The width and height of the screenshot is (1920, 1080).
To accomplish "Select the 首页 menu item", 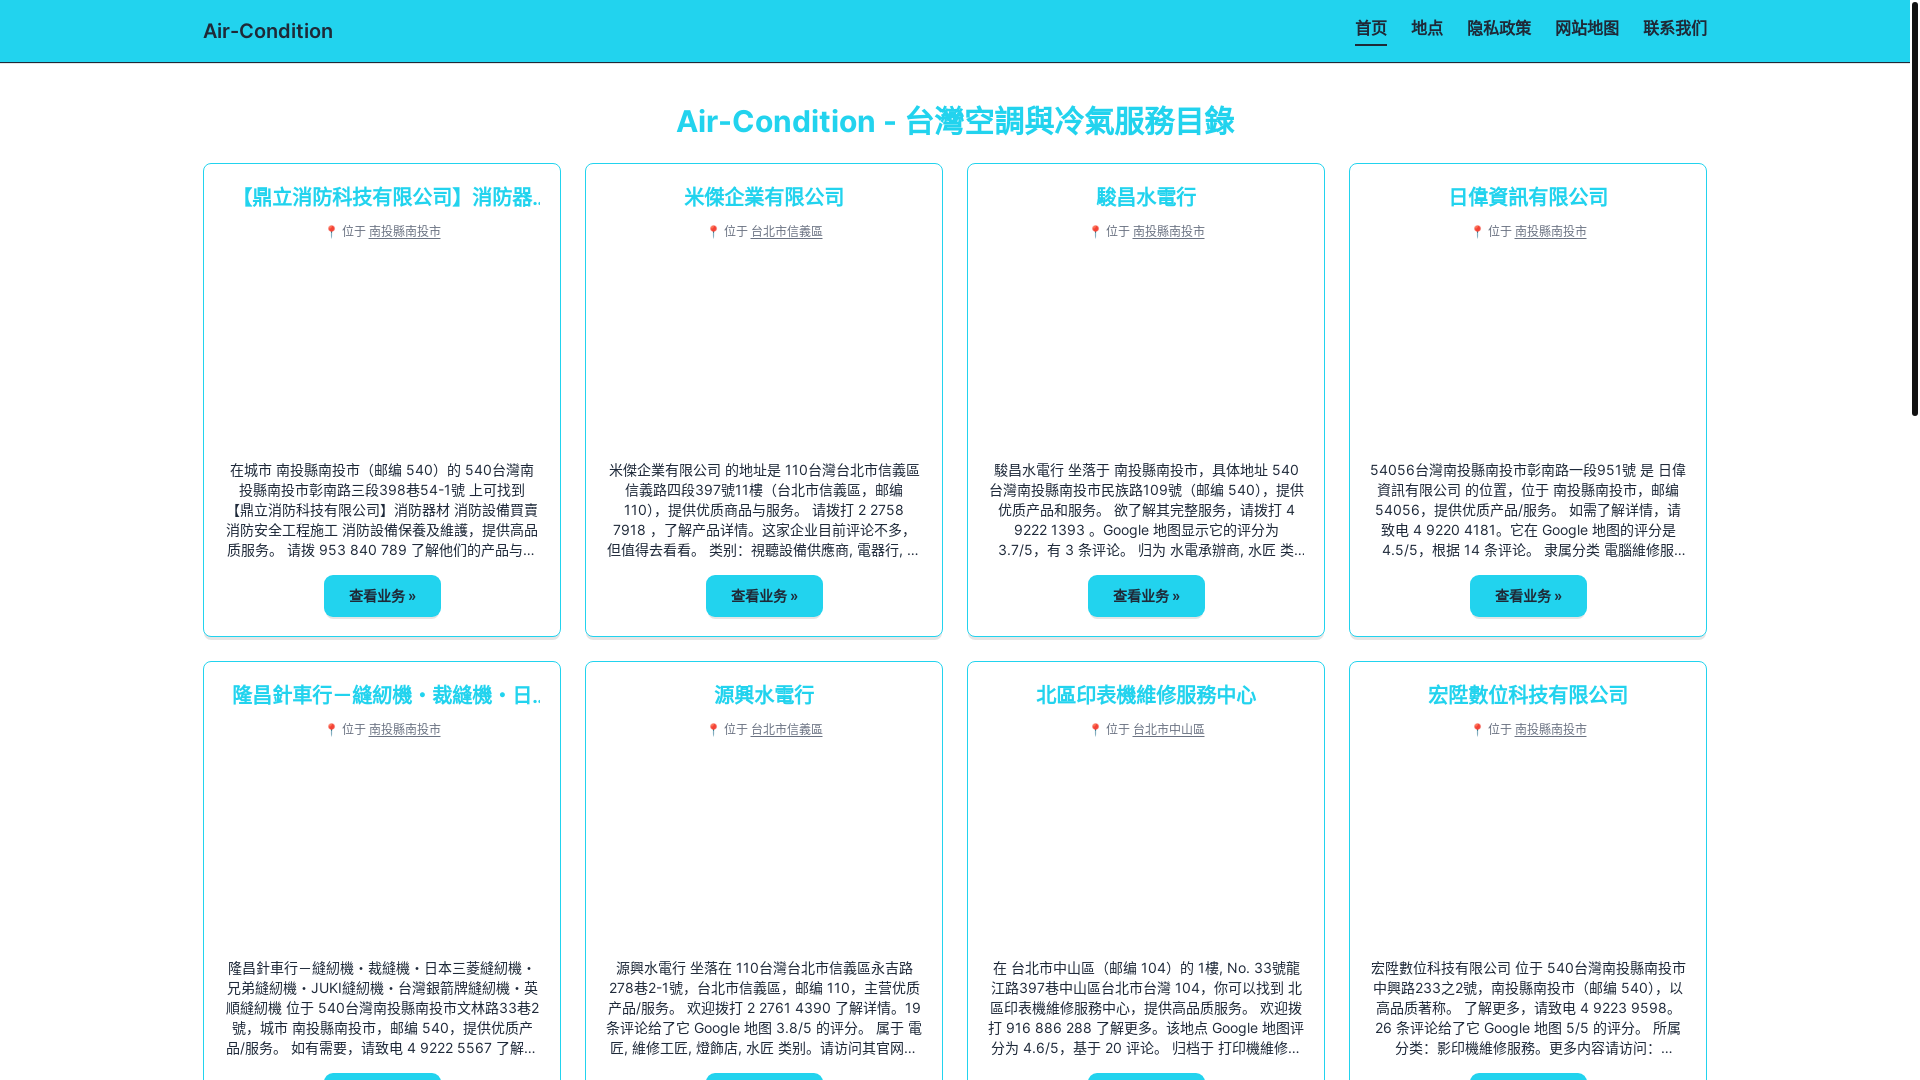I will tap(1371, 28).
